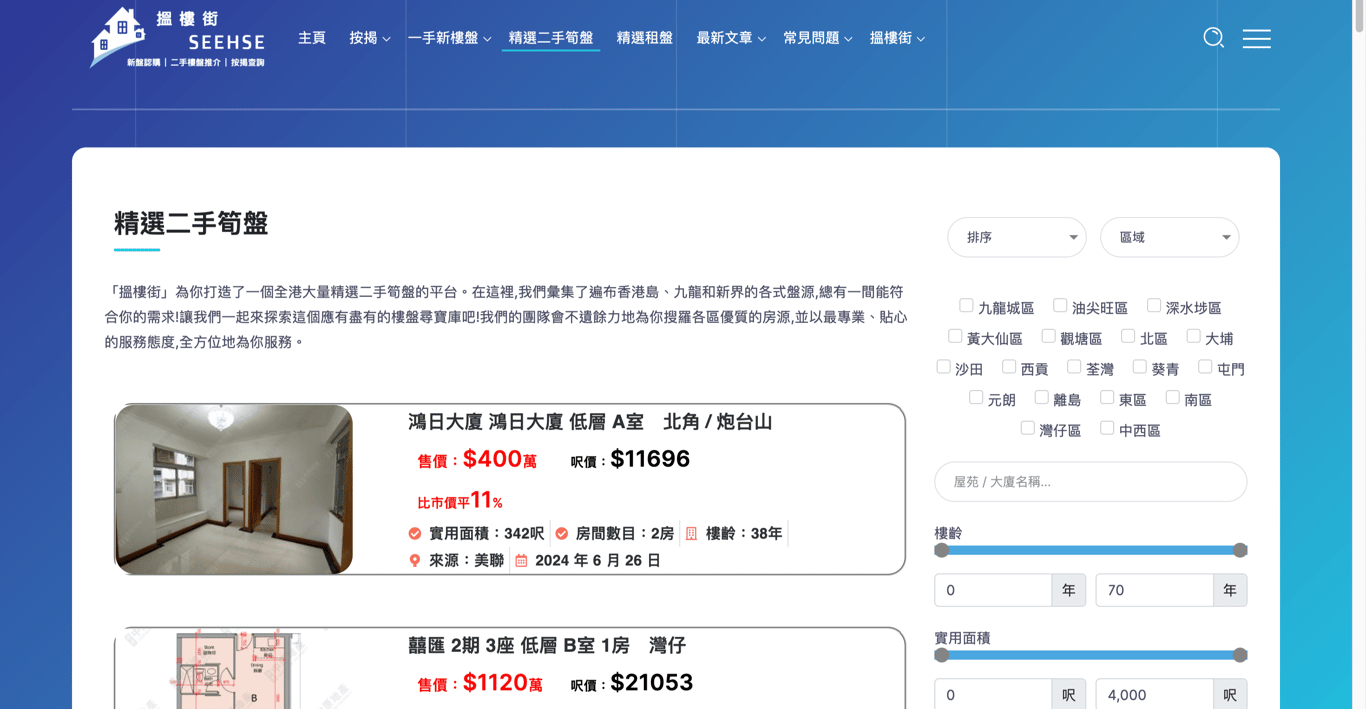Open the 精選租盤 nav item
The height and width of the screenshot is (709, 1366).
(645, 38)
